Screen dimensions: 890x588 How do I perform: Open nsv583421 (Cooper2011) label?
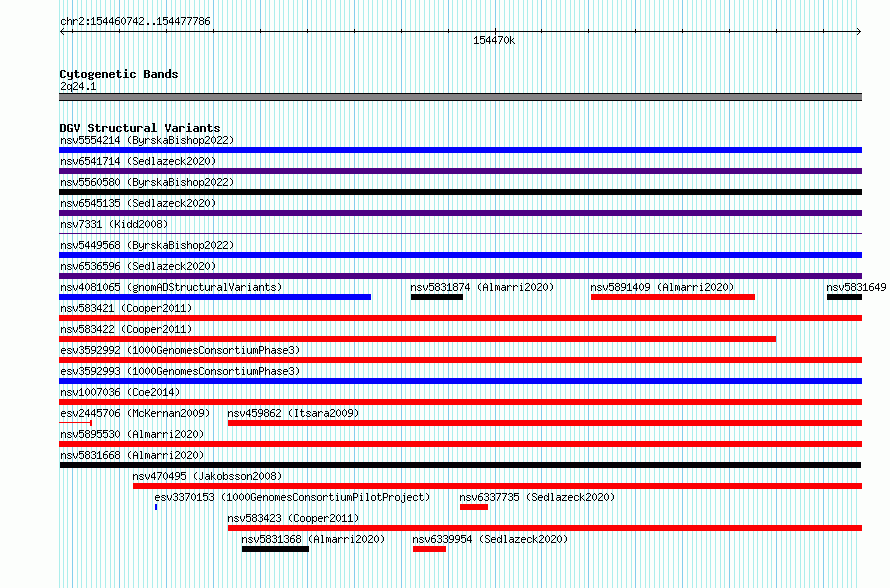(x=126, y=308)
